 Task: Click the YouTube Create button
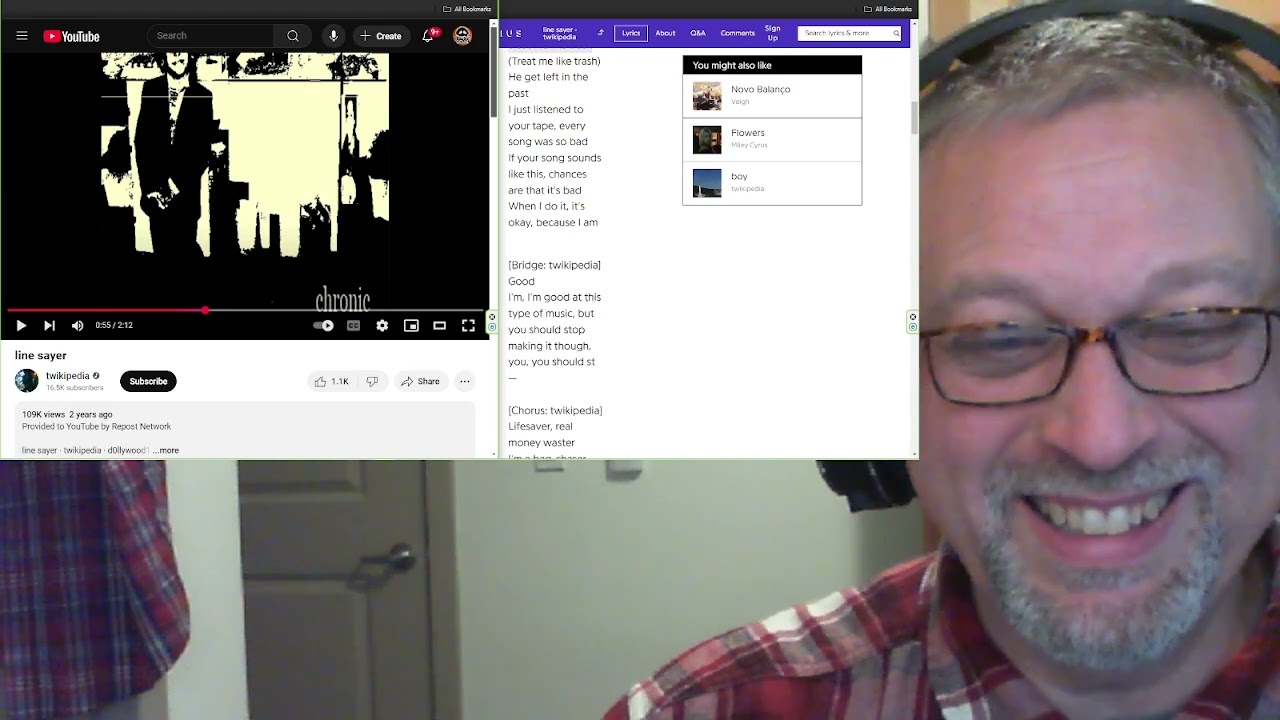[x=381, y=36]
